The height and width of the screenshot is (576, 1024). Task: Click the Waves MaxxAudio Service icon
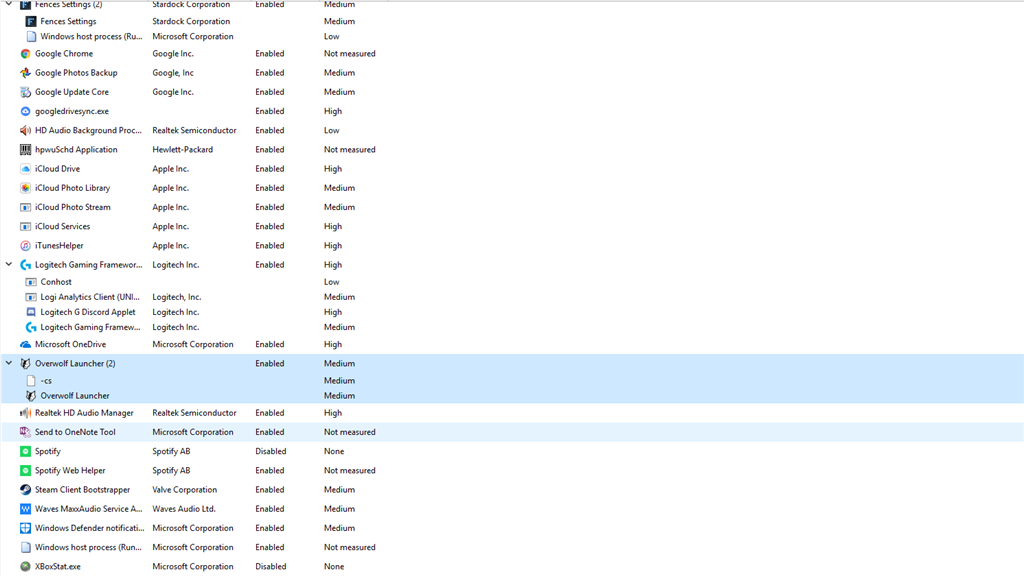(25, 509)
